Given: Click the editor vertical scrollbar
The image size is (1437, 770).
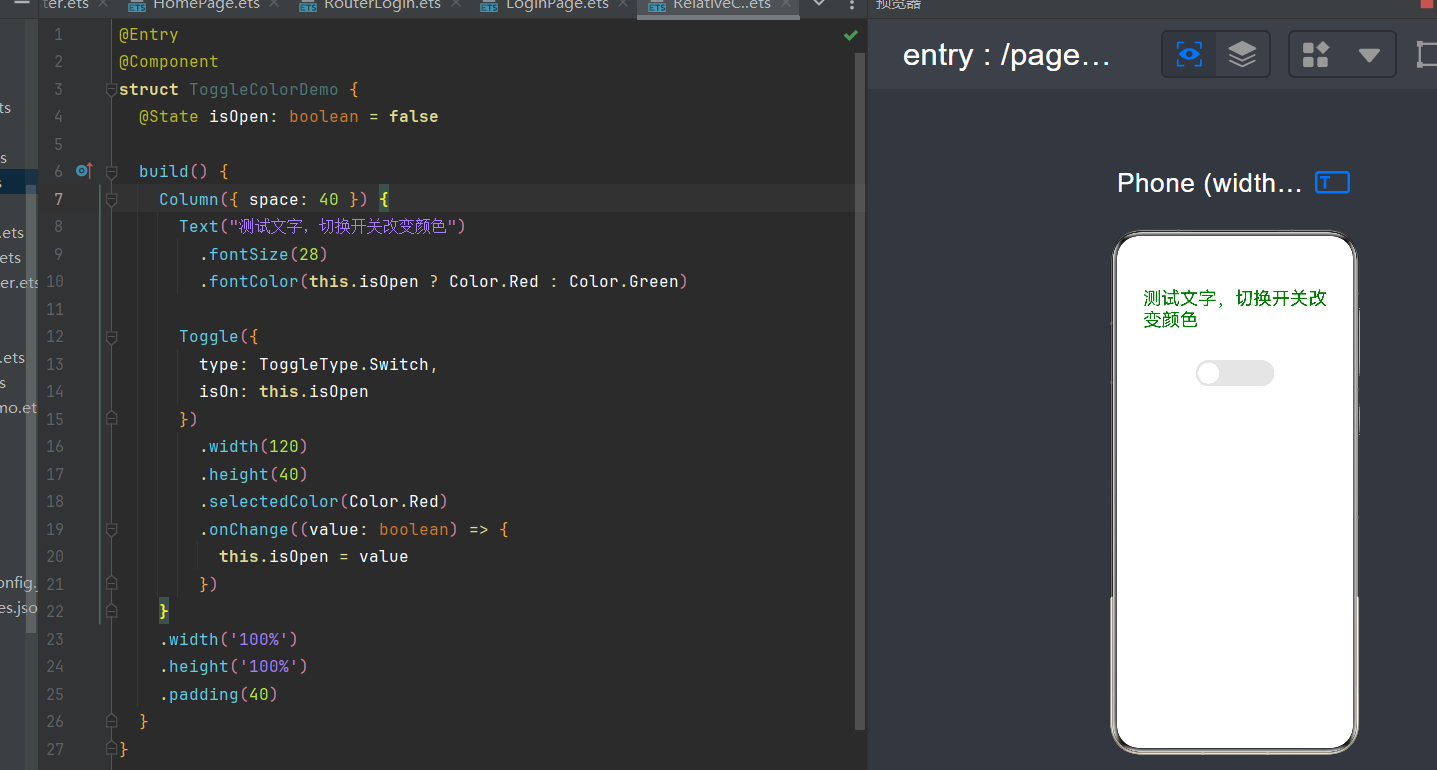Looking at the screenshot, I should pyautogui.click(x=860, y=390).
